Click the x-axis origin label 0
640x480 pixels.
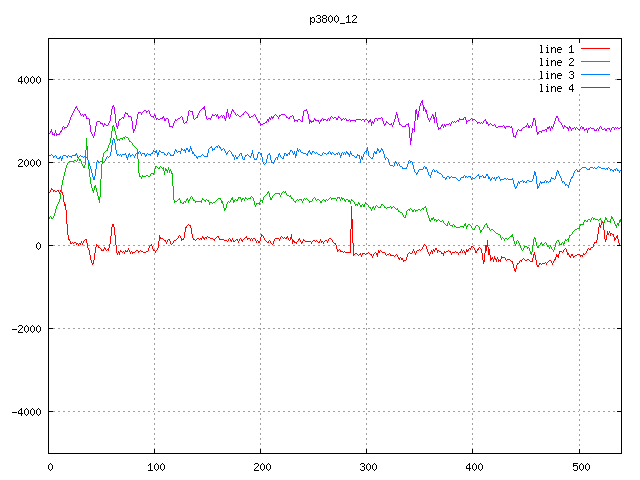tap(50, 467)
